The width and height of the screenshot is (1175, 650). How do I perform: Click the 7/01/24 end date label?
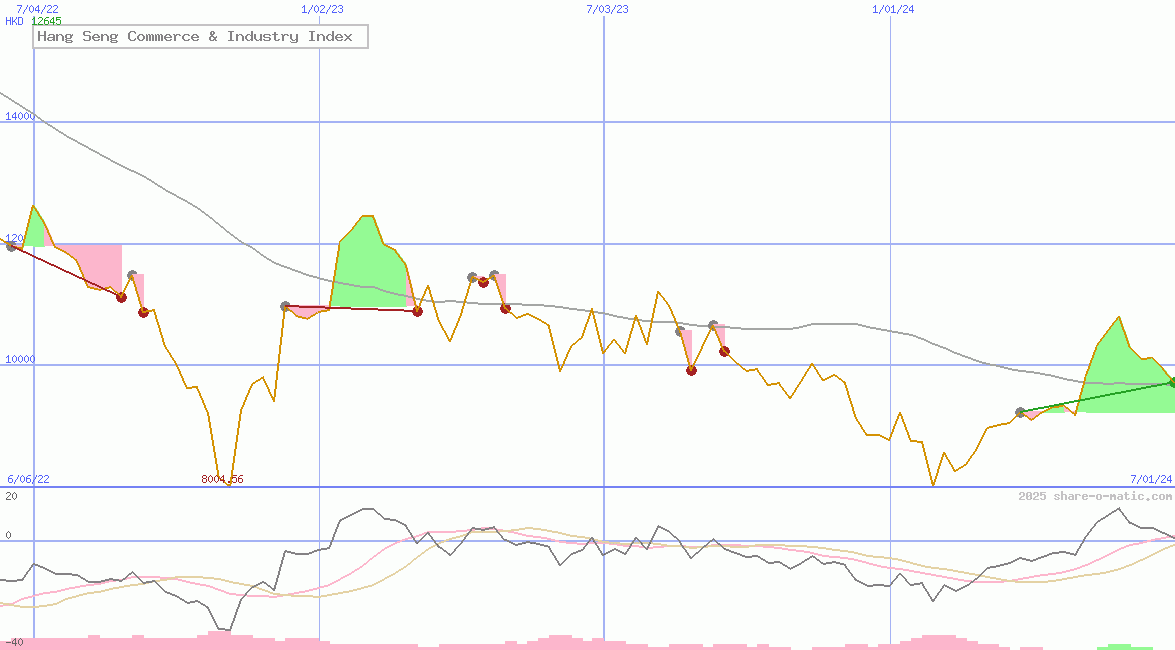pos(1151,479)
